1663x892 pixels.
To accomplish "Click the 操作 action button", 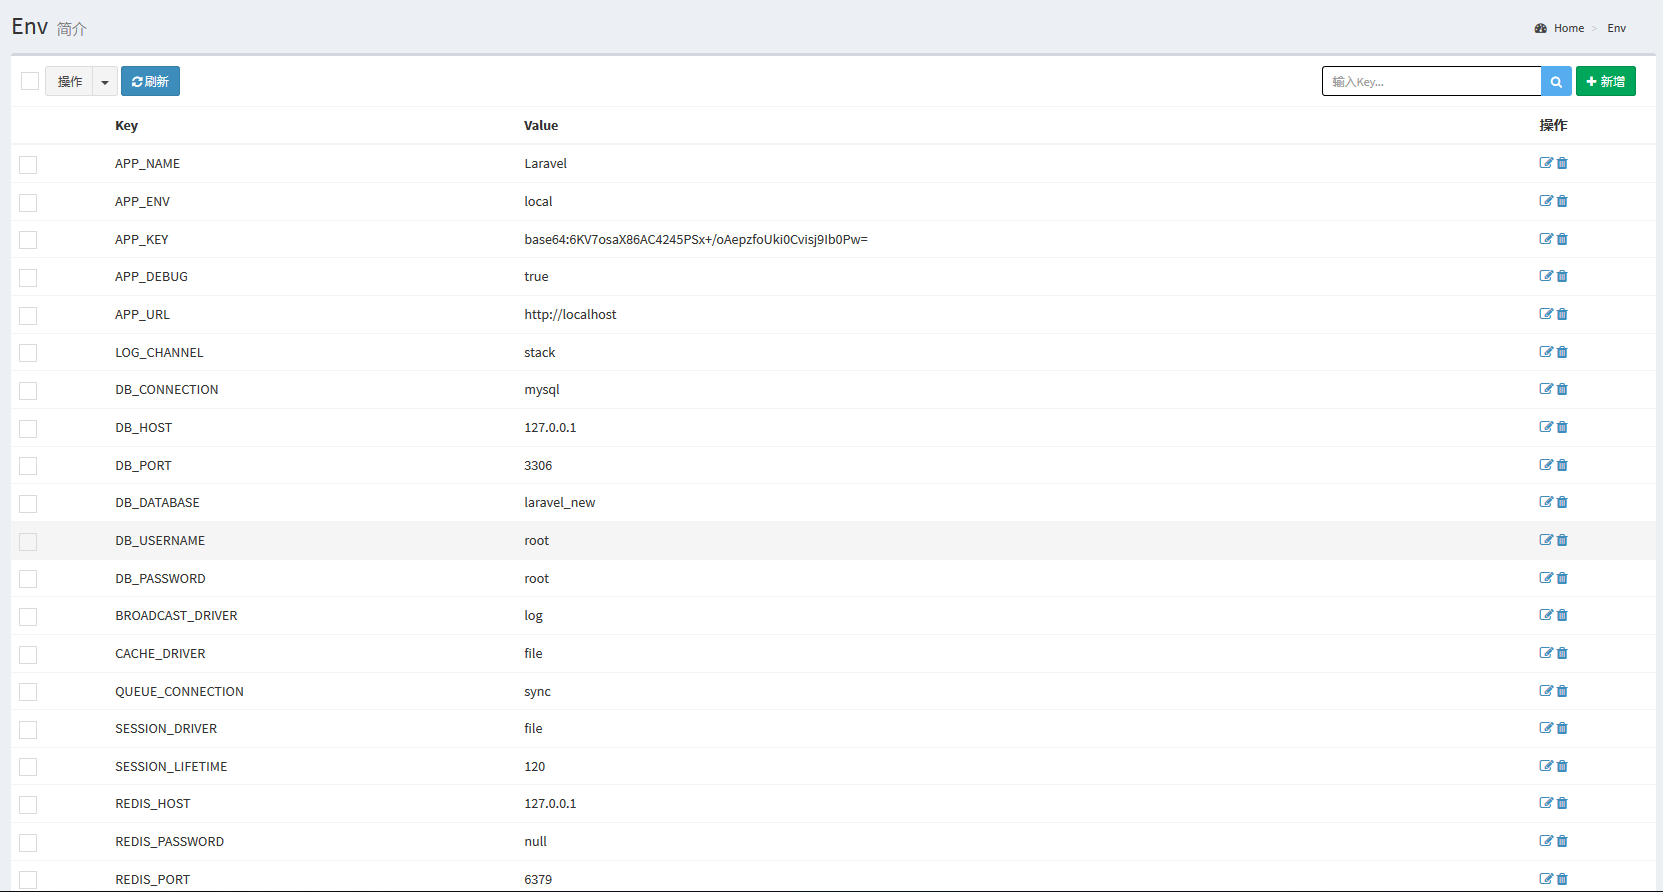I will tap(69, 81).
